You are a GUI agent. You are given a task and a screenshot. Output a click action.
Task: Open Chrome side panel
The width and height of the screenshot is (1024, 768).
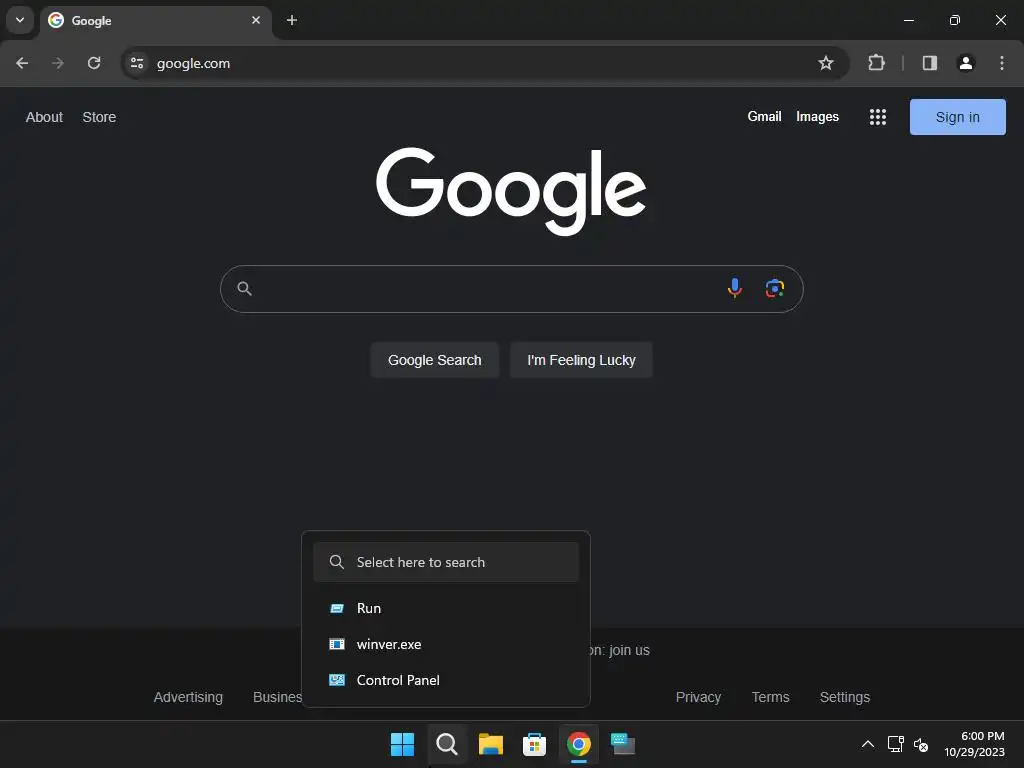(x=929, y=63)
